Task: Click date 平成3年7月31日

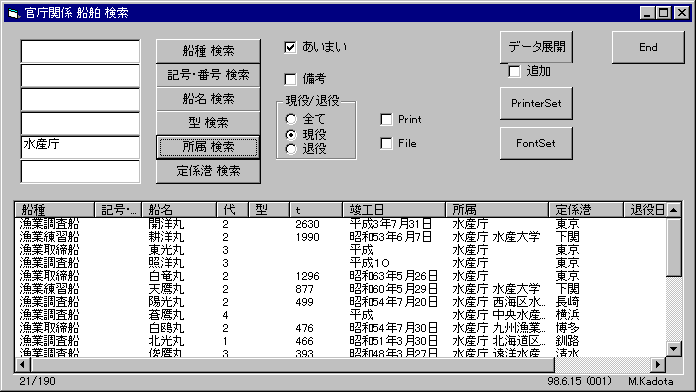Action: 391,224
